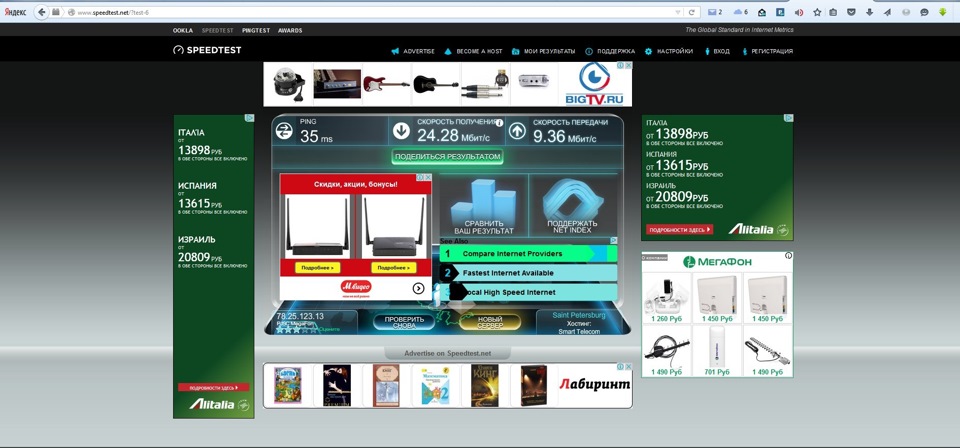
Task: Open the mail notifier icon showing 2
Action: [714, 12]
